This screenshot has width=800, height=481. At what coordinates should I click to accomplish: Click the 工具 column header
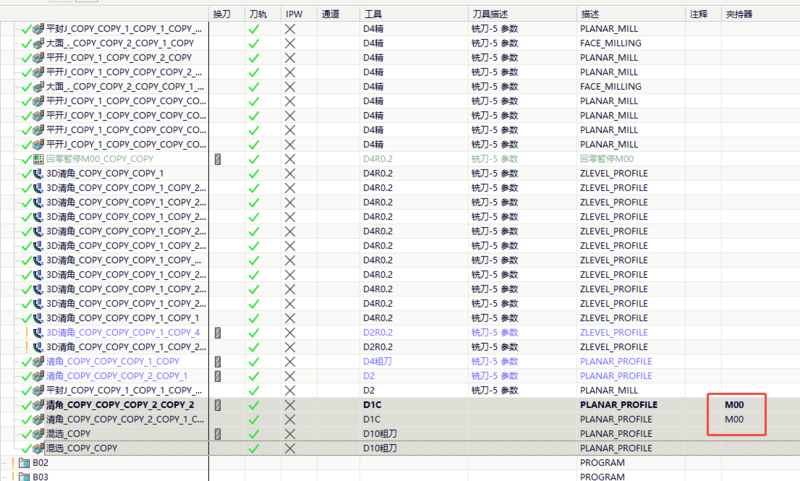click(372, 14)
